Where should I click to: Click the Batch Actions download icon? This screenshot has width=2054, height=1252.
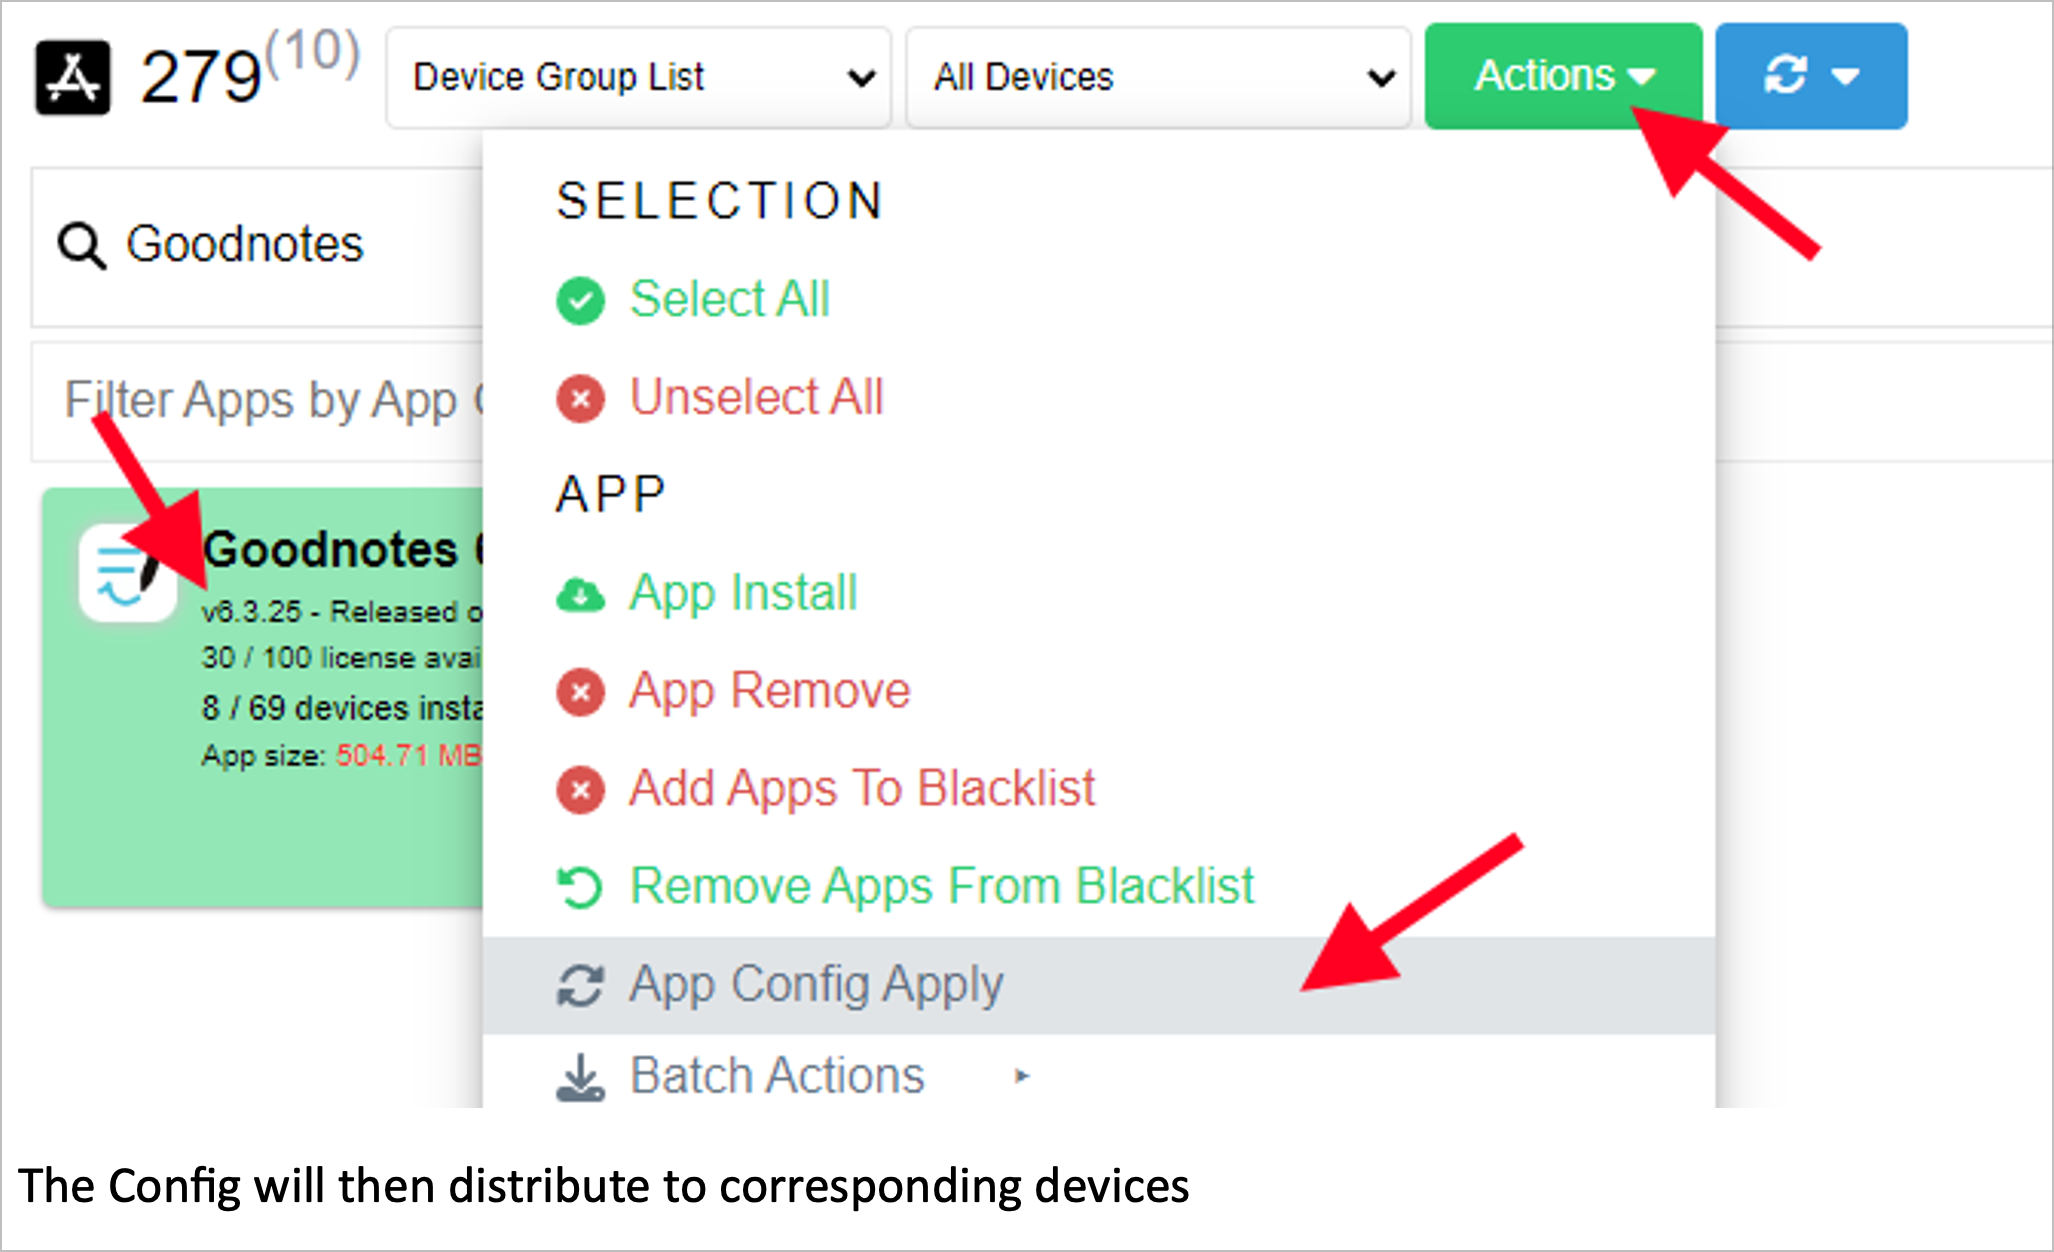(581, 1077)
